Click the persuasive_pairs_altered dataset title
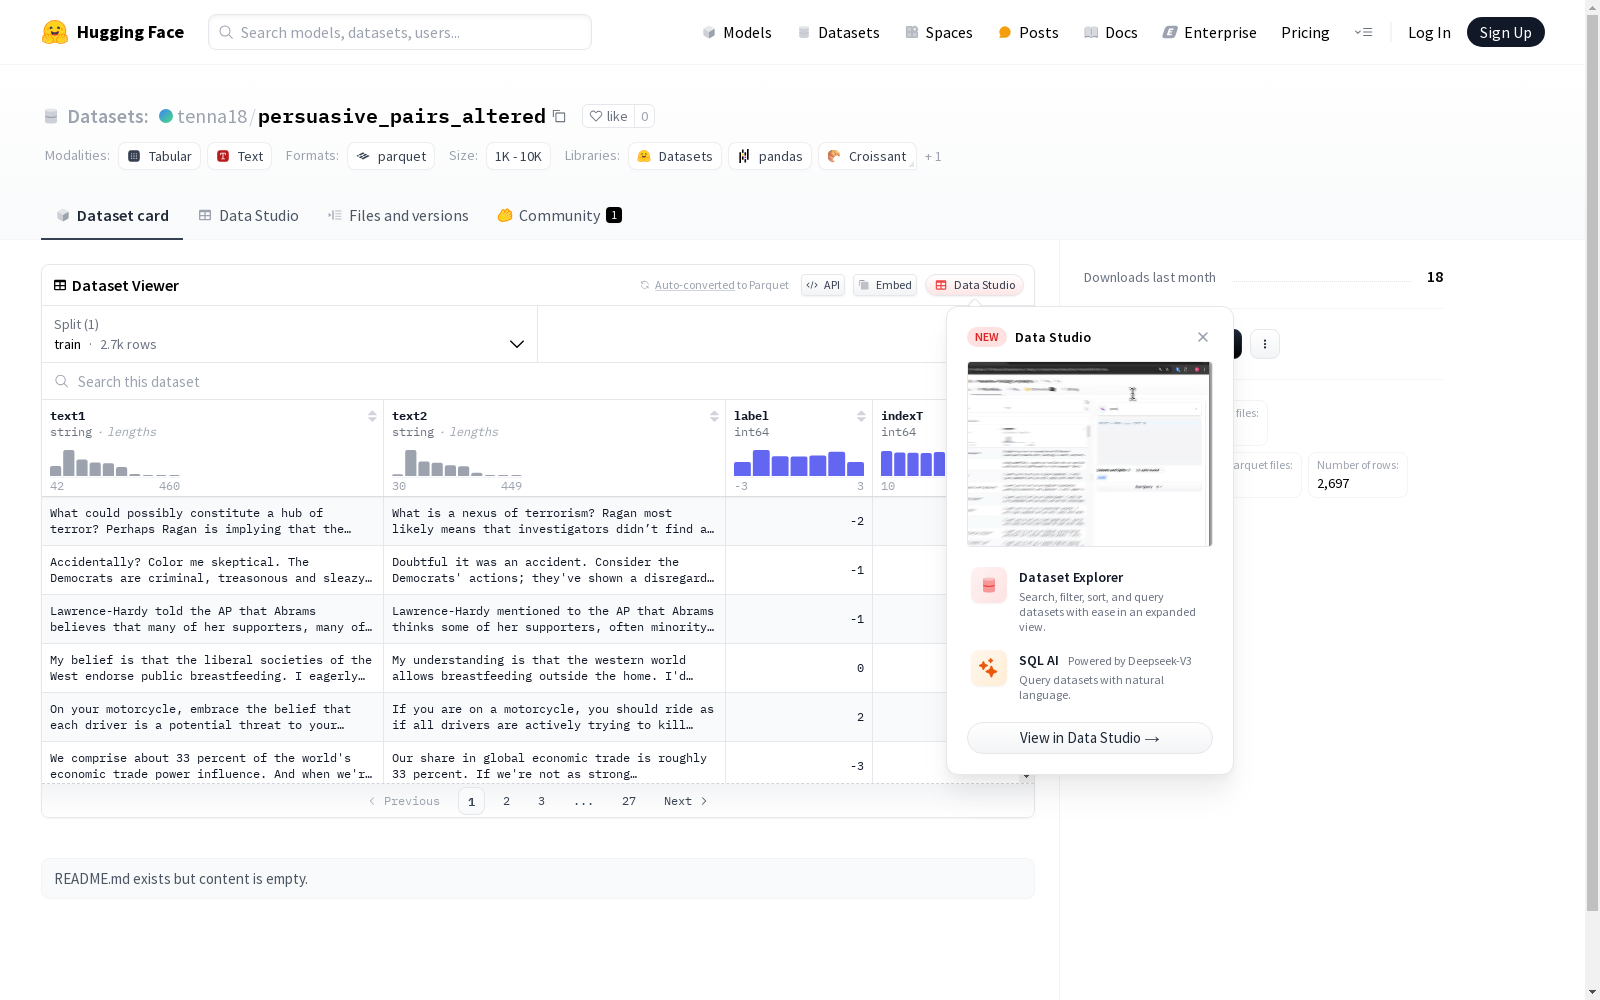 (x=402, y=116)
